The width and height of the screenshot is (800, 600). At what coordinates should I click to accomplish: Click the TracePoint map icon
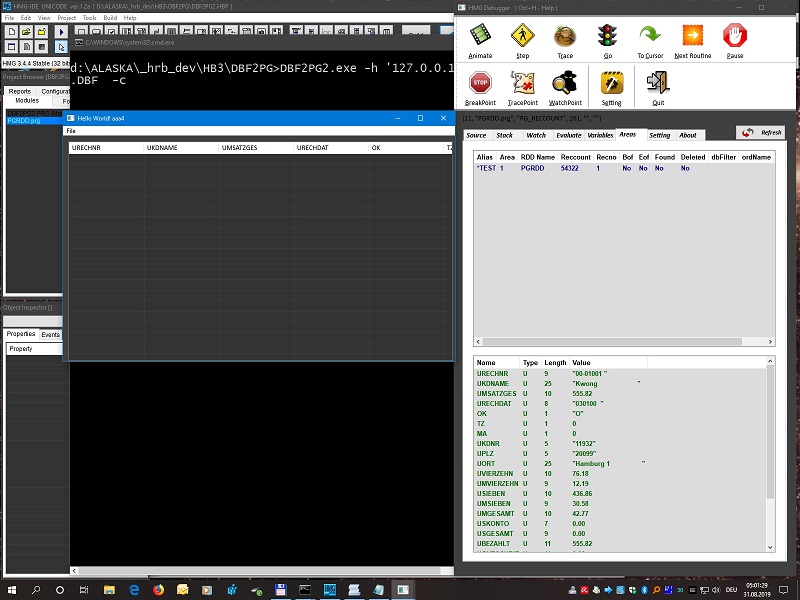(x=522, y=84)
